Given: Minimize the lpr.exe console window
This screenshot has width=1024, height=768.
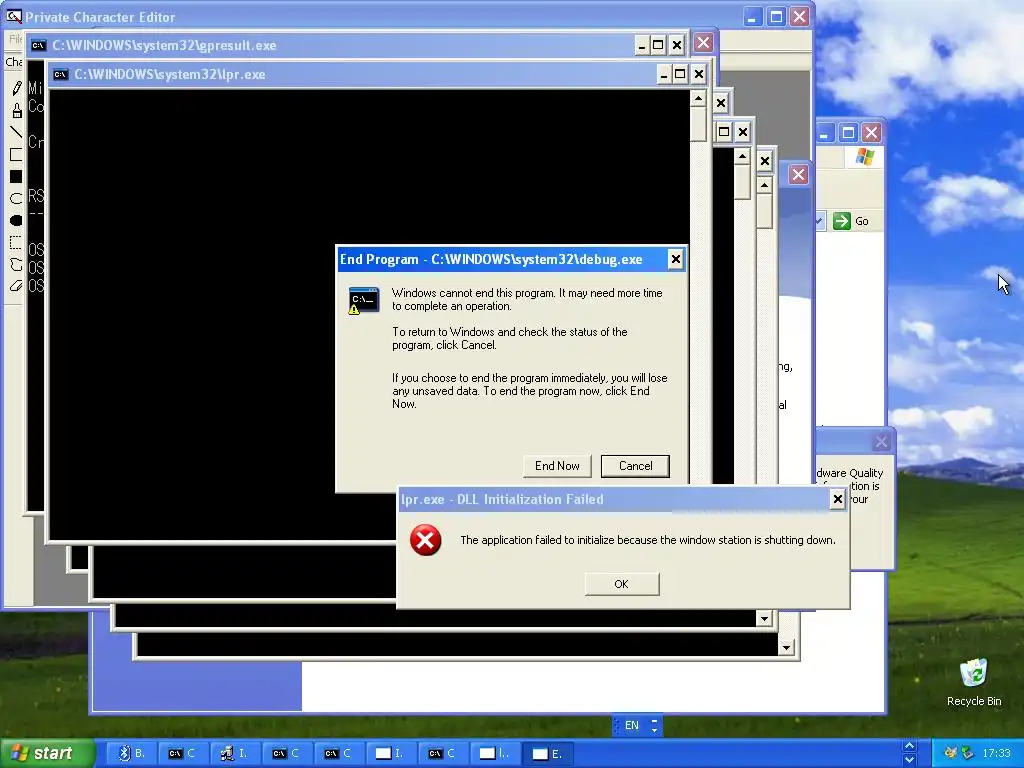Looking at the screenshot, I should pyautogui.click(x=663, y=74).
